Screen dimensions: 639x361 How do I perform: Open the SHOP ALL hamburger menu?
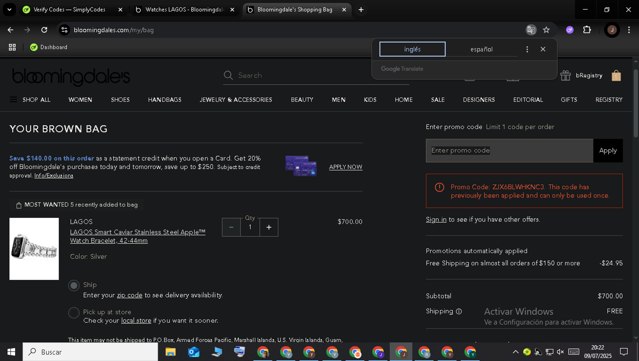pos(13,99)
